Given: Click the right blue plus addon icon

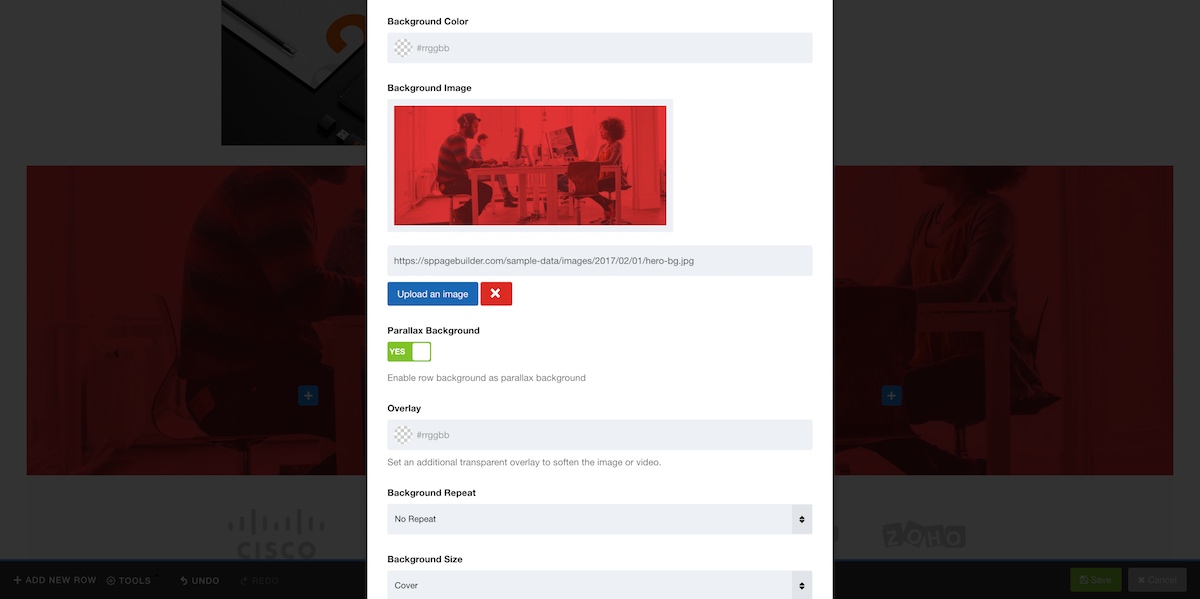Looking at the screenshot, I should click(x=892, y=396).
